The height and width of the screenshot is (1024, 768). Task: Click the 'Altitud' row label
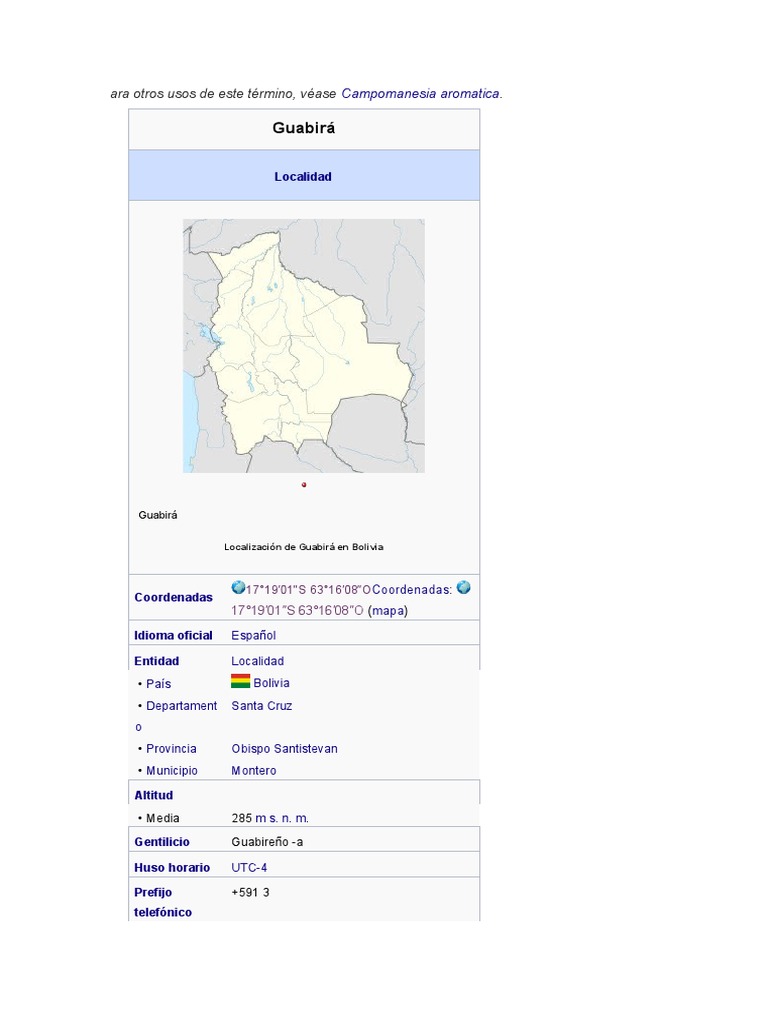click(154, 795)
